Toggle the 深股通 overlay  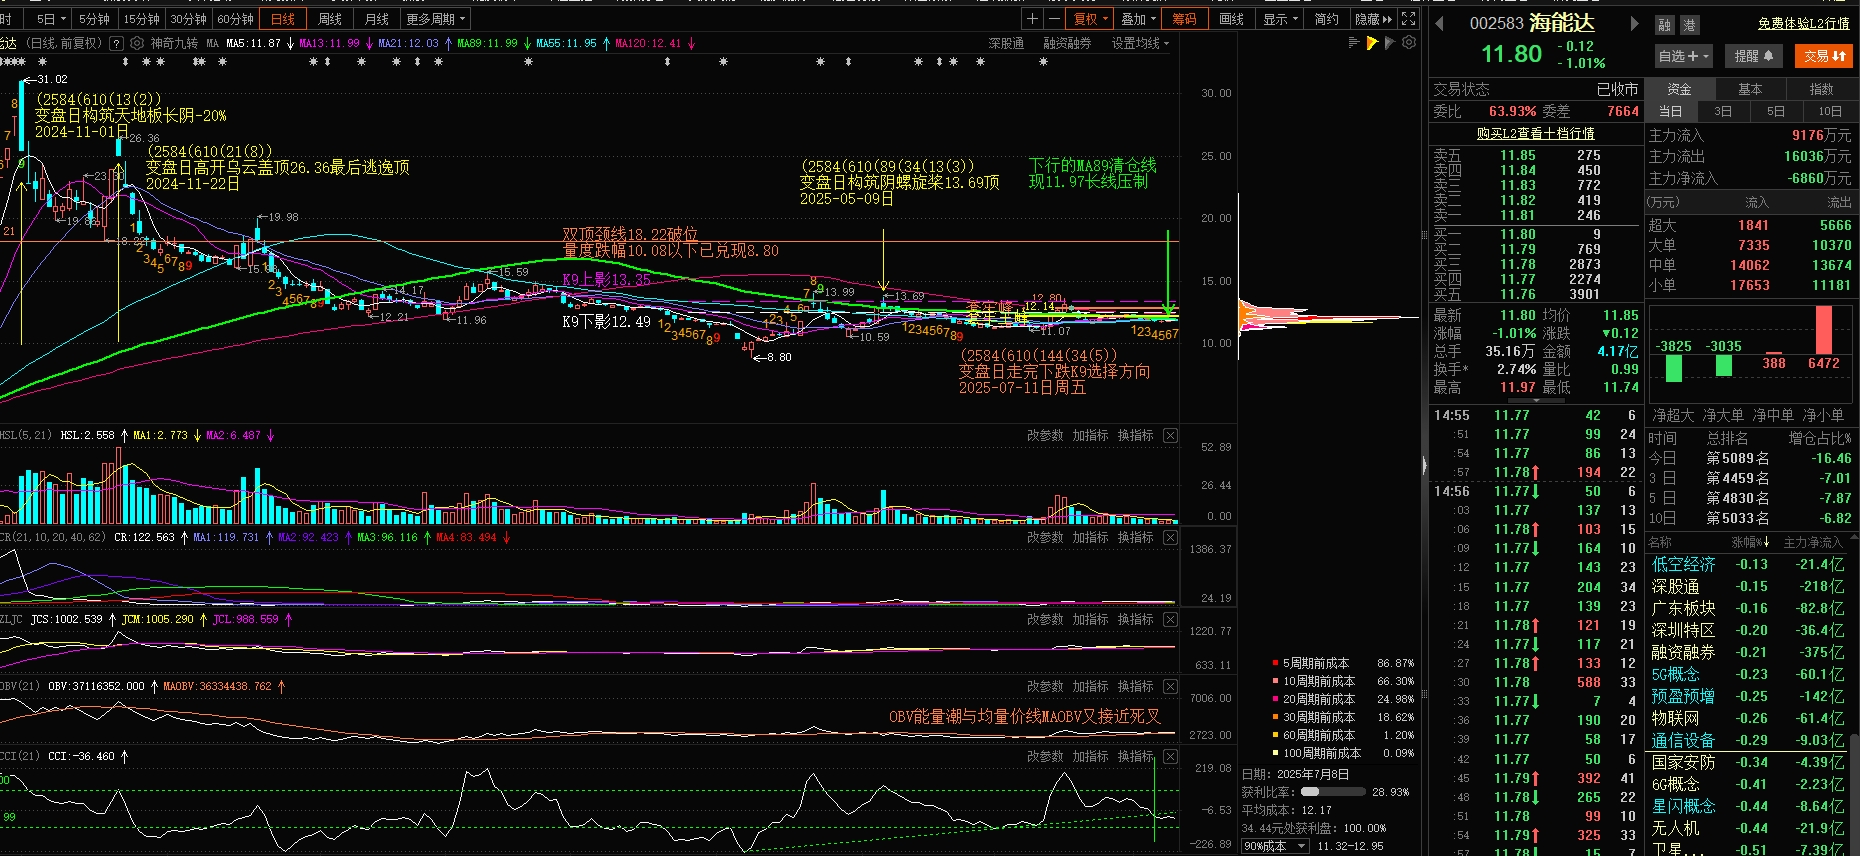coord(1006,43)
